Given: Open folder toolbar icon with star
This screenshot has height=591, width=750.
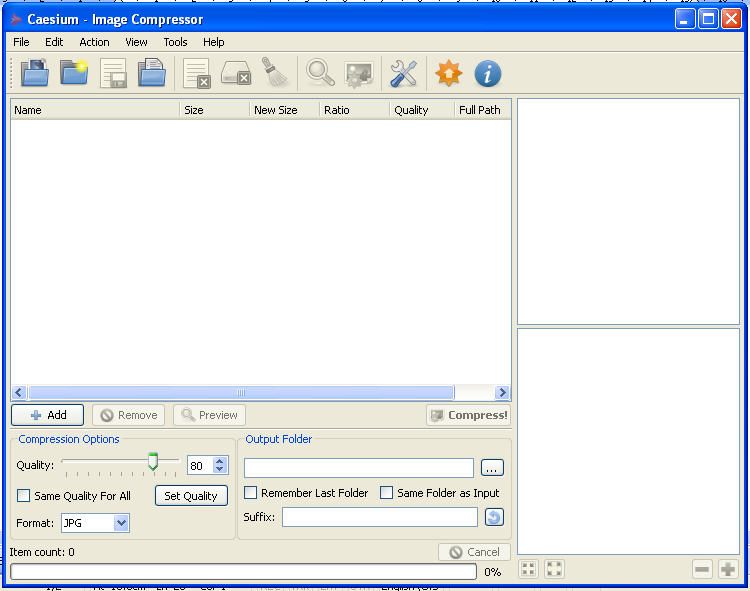Looking at the screenshot, I should [74, 73].
